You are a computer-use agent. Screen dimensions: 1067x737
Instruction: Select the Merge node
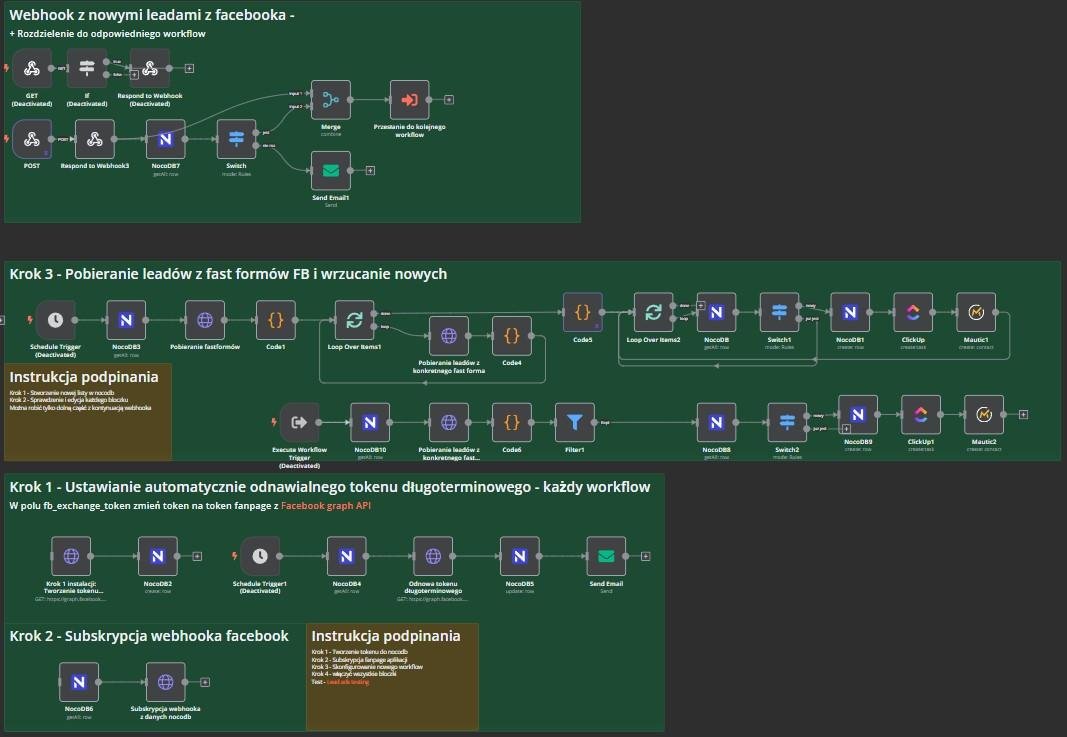pyautogui.click(x=331, y=100)
